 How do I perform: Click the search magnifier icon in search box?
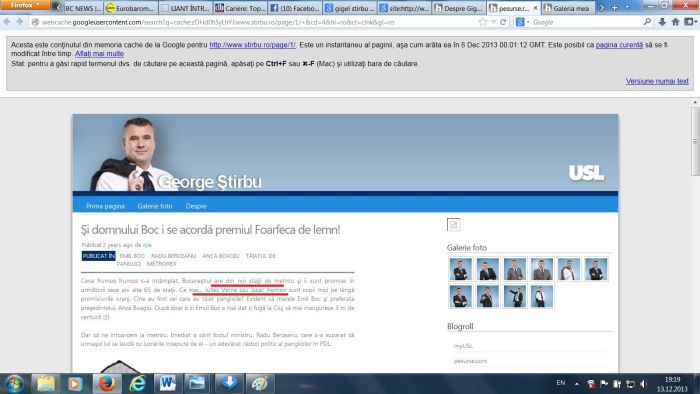(647, 22)
